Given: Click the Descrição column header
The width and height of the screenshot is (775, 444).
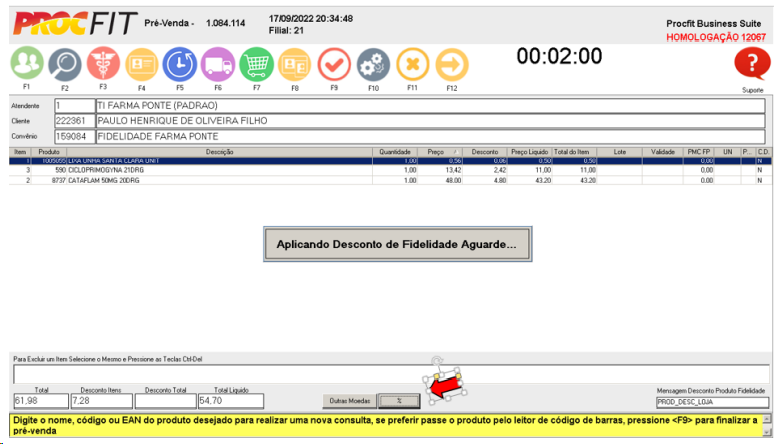Looking at the screenshot, I should point(219,152).
